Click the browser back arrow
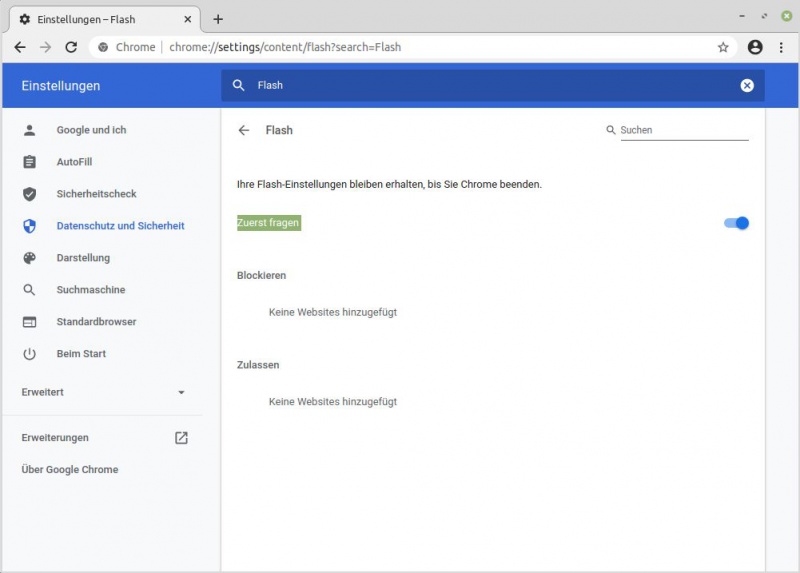Viewport: 800px width, 573px height. [x=20, y=47]
